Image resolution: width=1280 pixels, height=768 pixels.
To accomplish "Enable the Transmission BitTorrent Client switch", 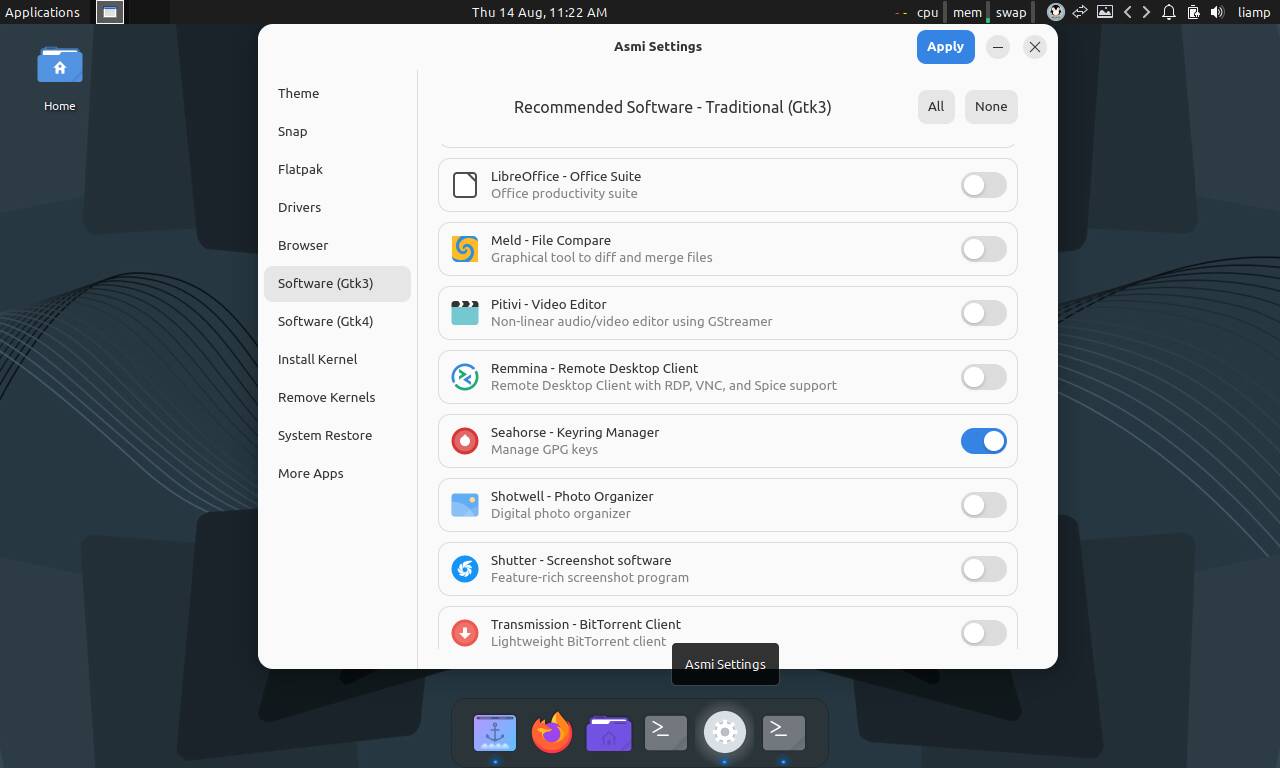I will point(983,633).
